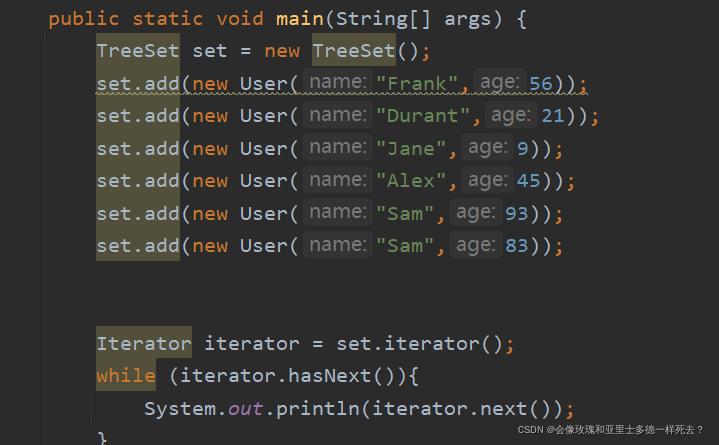Click the string "Alex"
This screenshot has width=719, height=445.
[411, 181]
